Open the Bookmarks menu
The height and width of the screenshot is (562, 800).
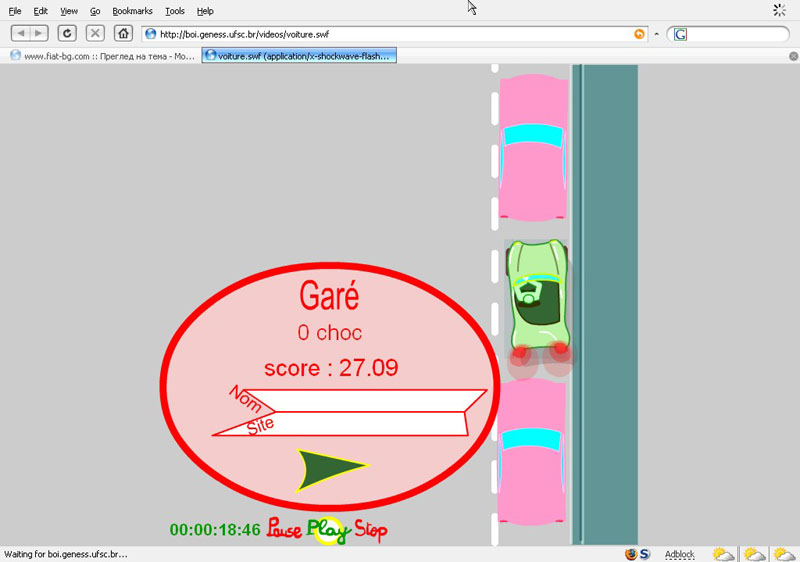132,11
